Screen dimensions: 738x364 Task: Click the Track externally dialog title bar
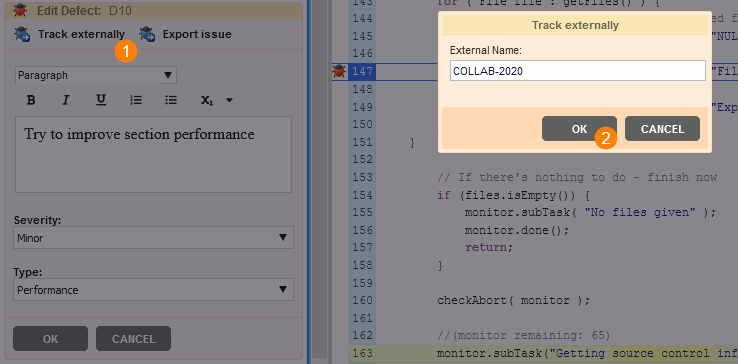pos(575,25)
